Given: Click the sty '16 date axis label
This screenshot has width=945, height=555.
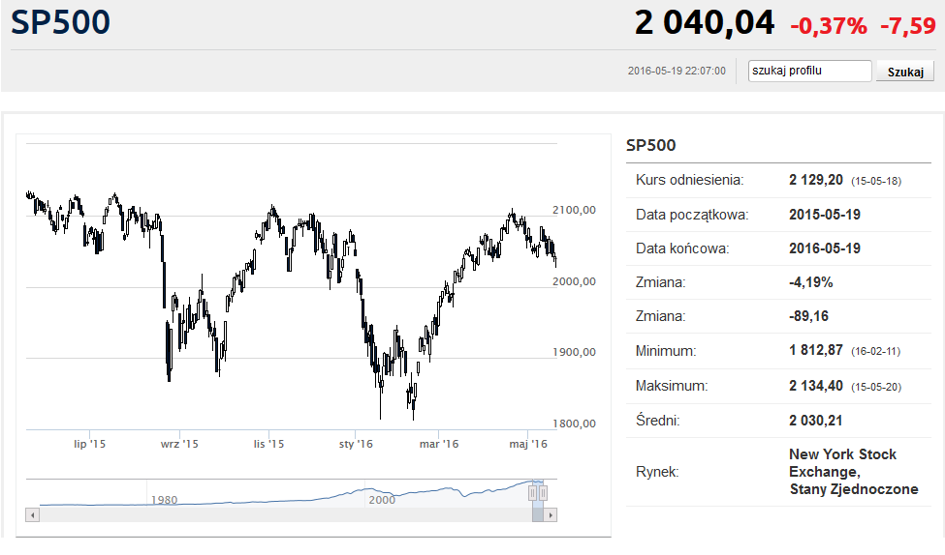Looking at the screenshot, I should coord(356,443).
